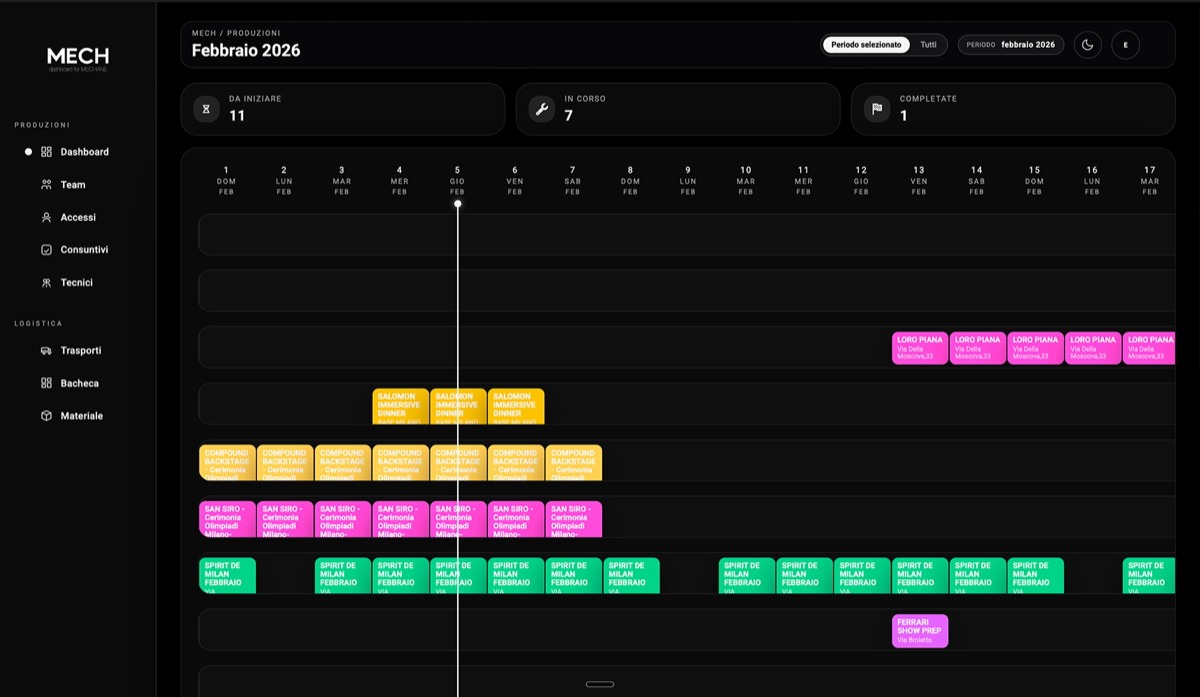Select the Periodo selezionato toggle option
Screen dimensions: 1200x697
866,45
